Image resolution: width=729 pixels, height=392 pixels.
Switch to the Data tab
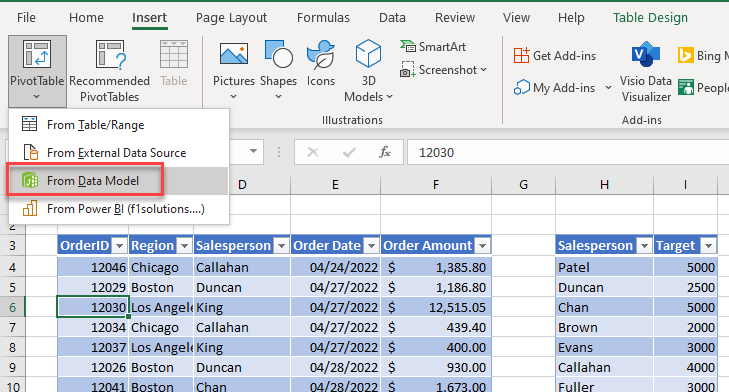(x=392, y=18)
